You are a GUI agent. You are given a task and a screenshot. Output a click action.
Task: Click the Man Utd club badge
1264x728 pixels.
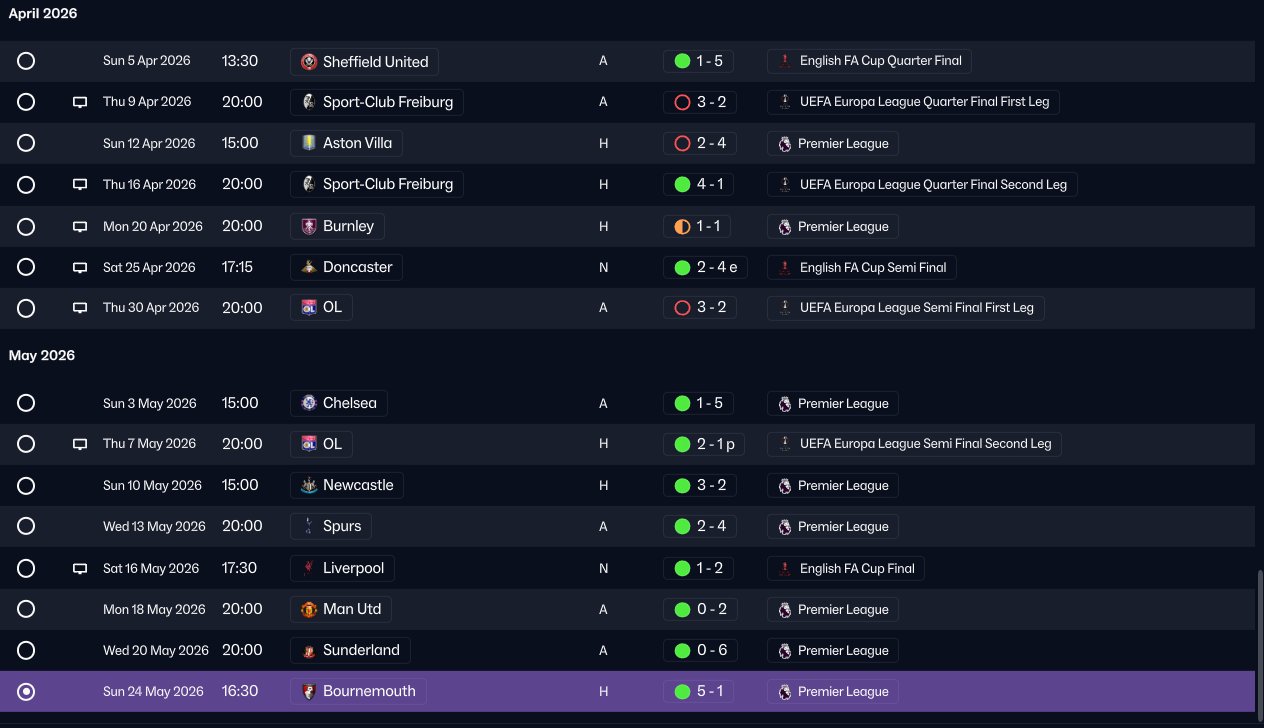pos(309,609)
